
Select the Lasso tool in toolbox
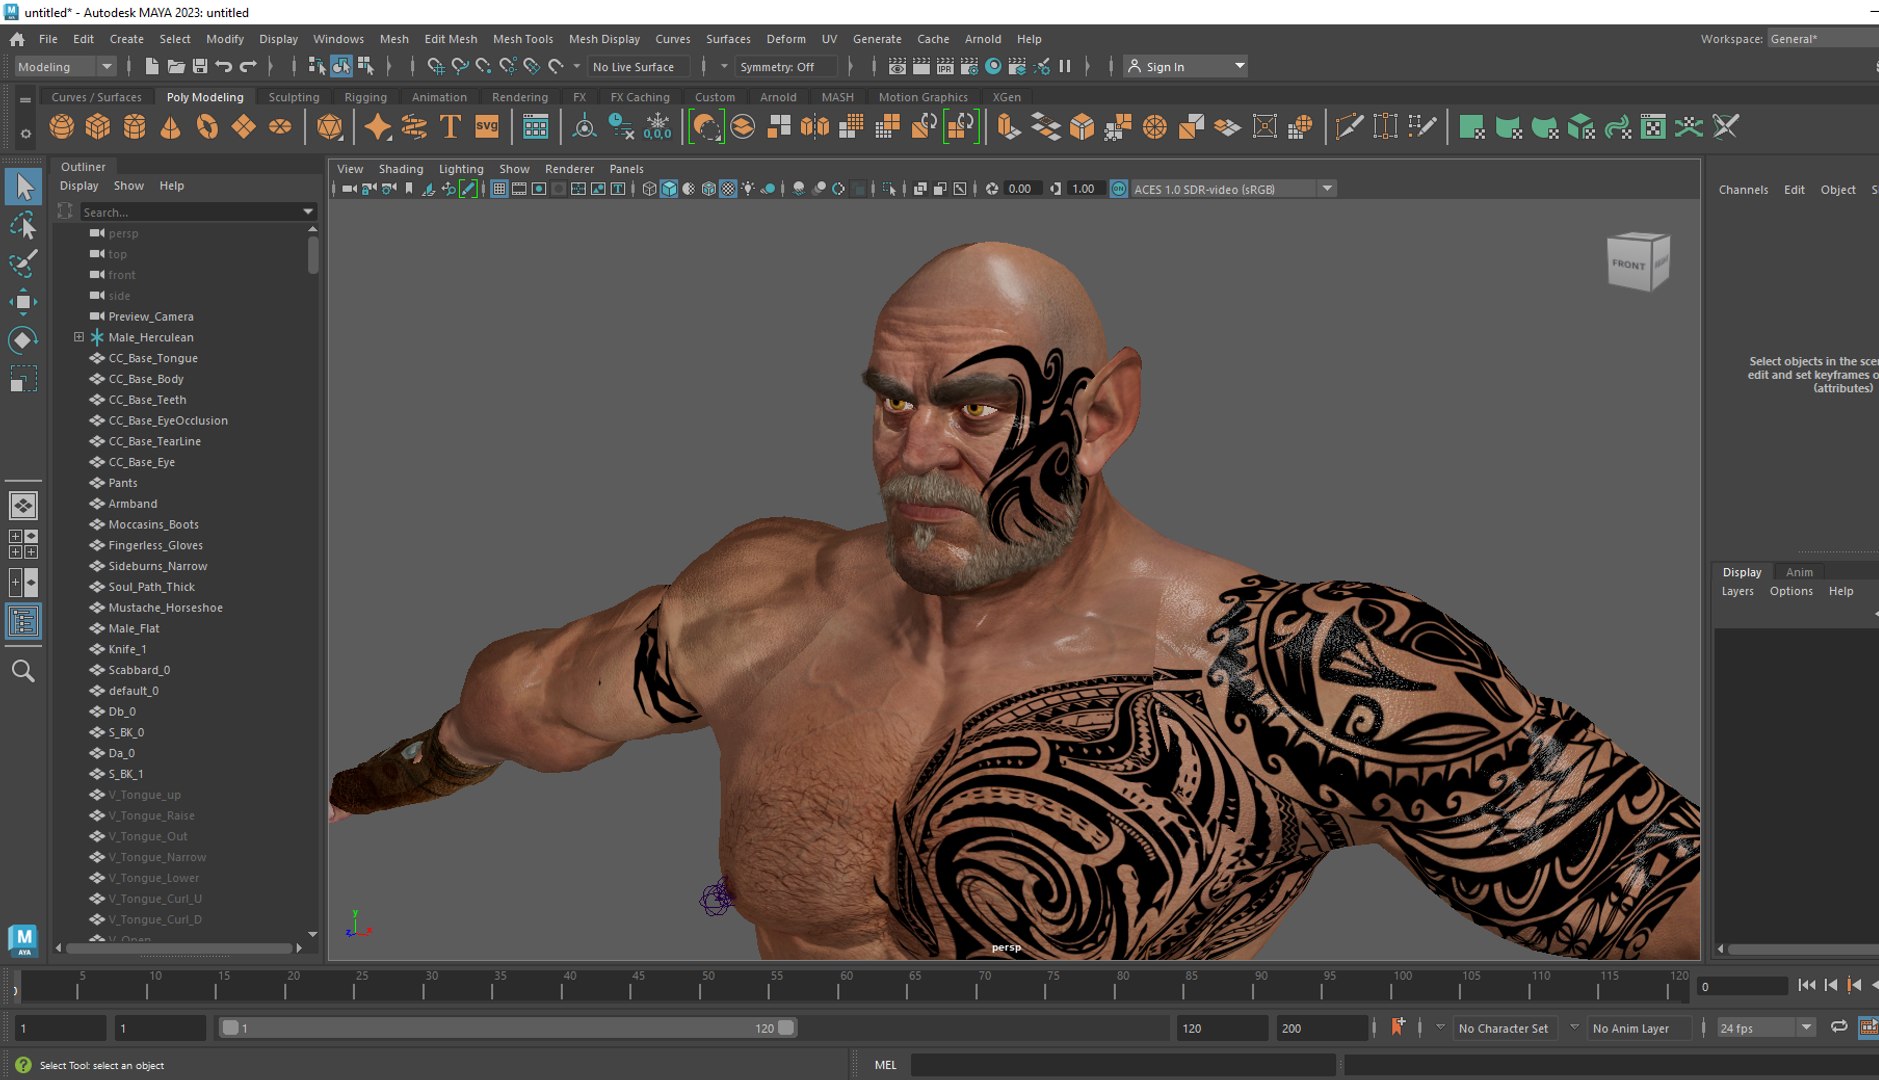23,225
